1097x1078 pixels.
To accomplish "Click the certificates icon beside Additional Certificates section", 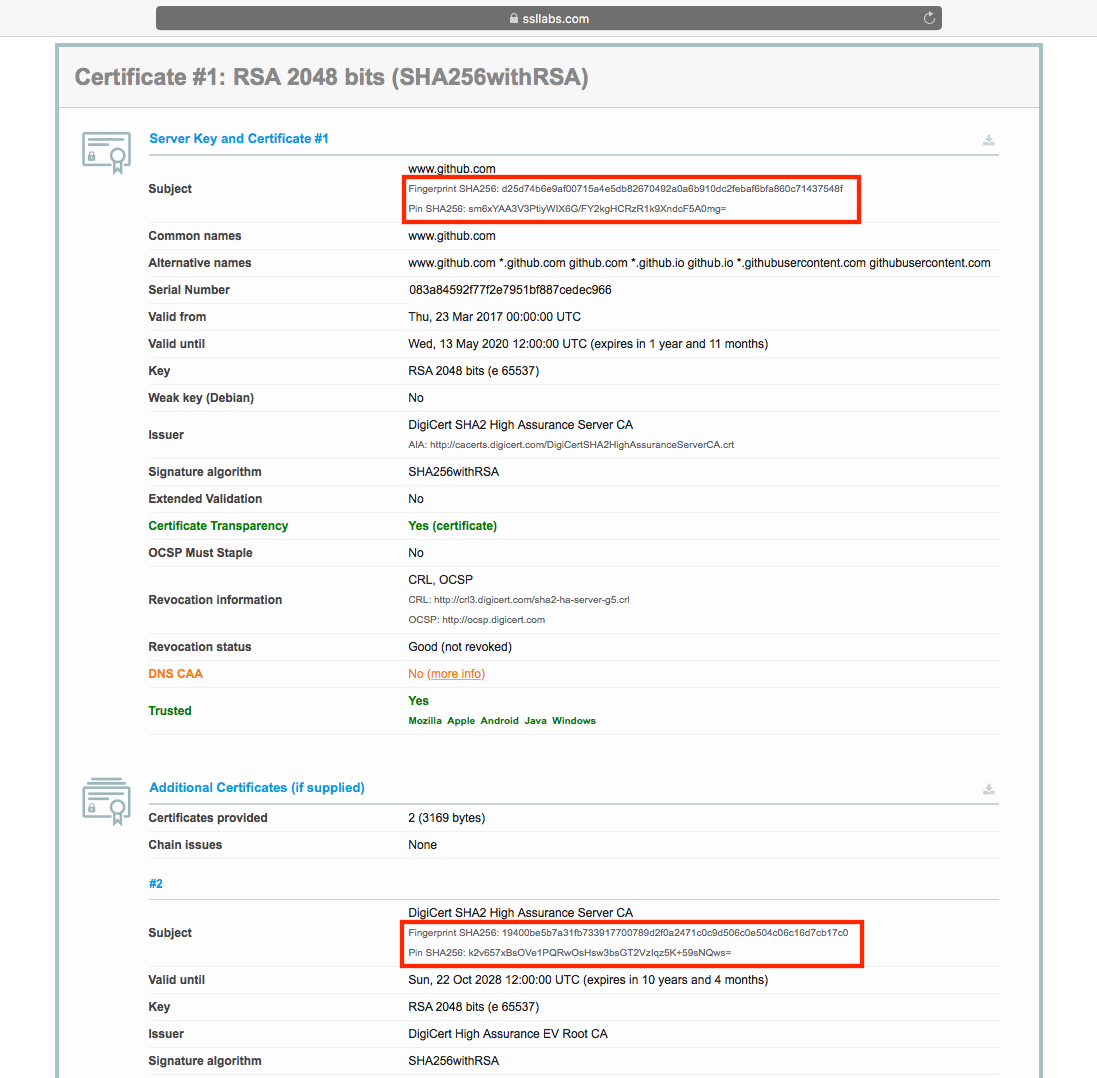I will pos(106,801).
